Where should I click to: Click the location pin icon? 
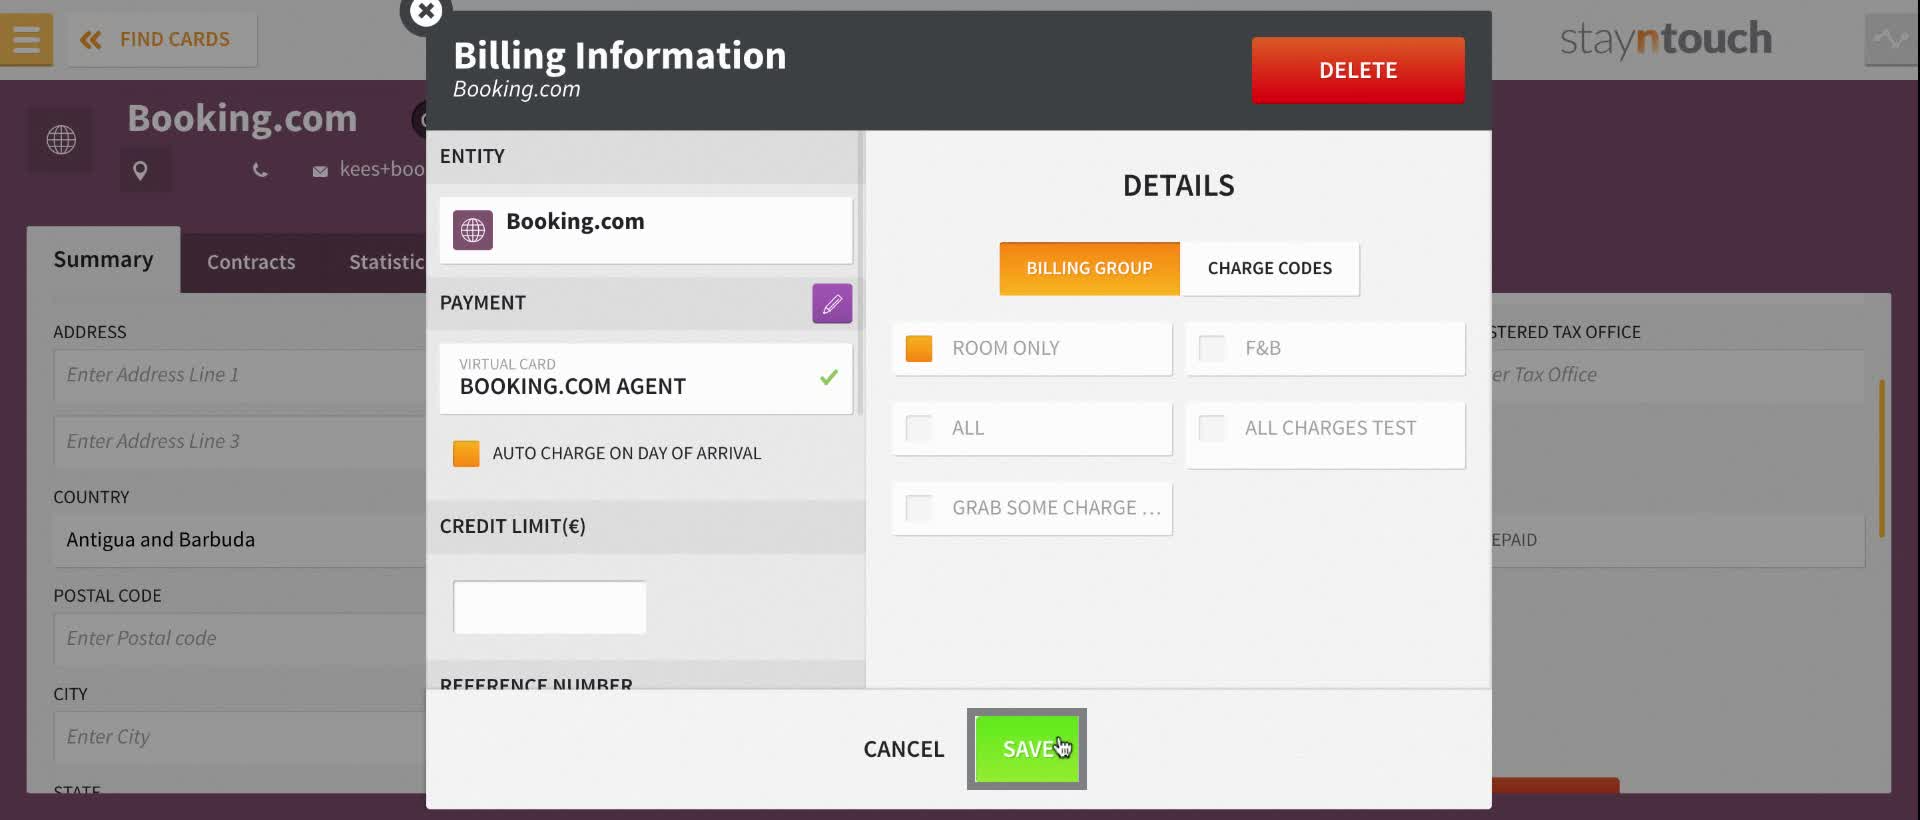(x=140, y=171)
